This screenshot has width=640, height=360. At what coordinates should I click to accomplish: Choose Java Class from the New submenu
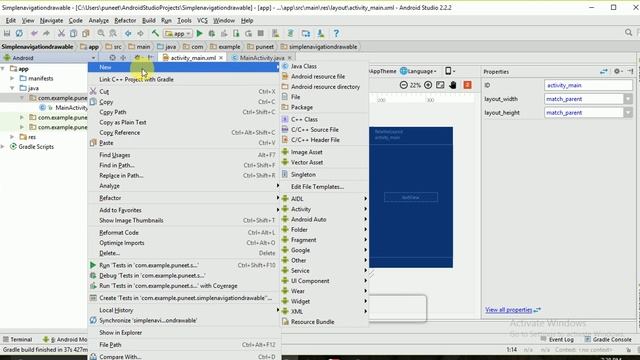click(325, 66)
